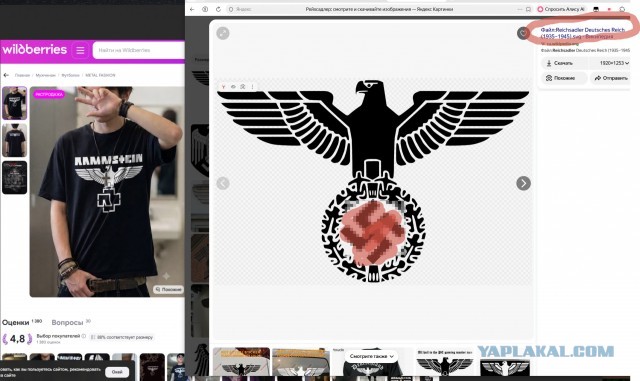This screenshot has height=381, width=640.
Task: Click the Скачать download button
Action: pos(564,63)
